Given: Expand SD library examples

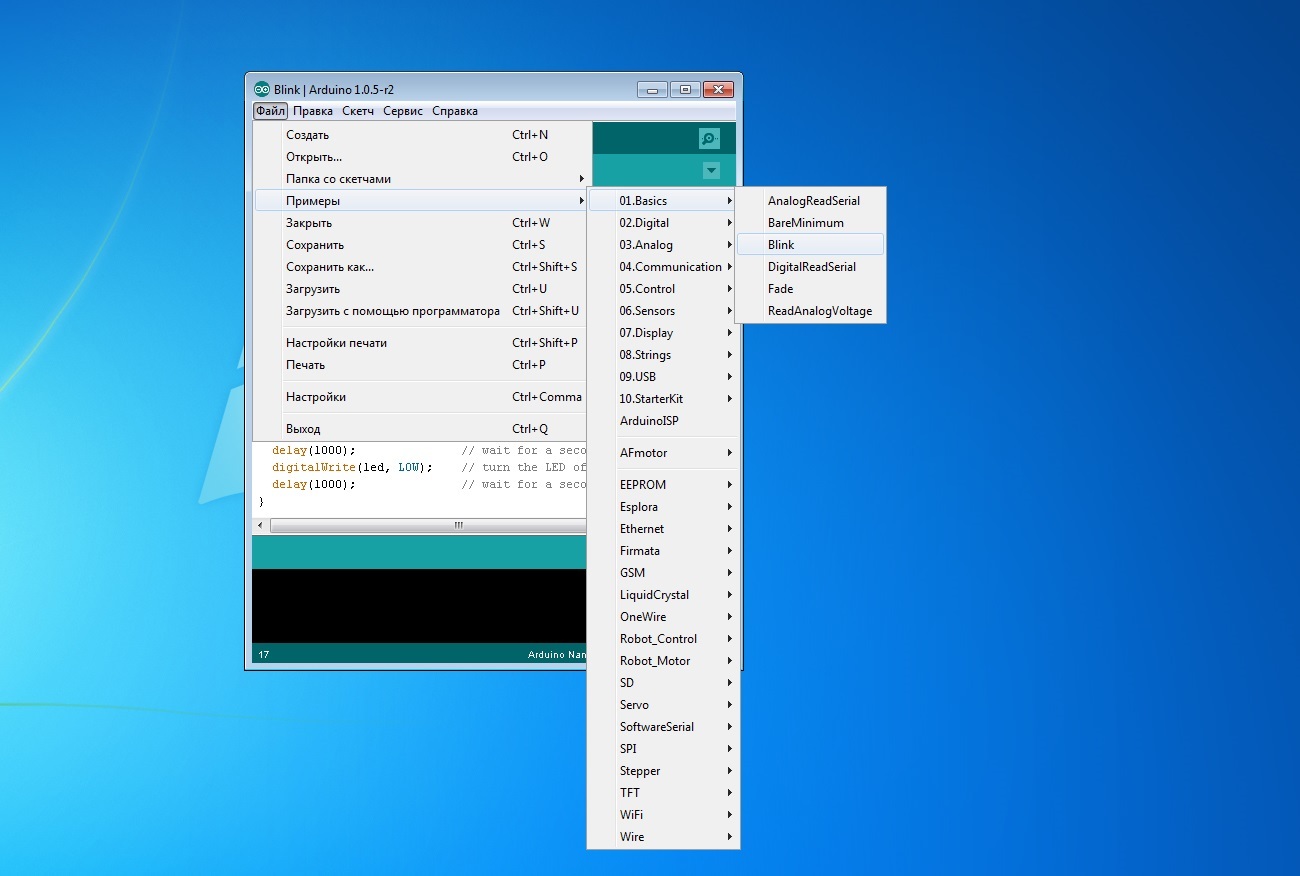Looking at the screenshot, I should (x=663, y=683).
